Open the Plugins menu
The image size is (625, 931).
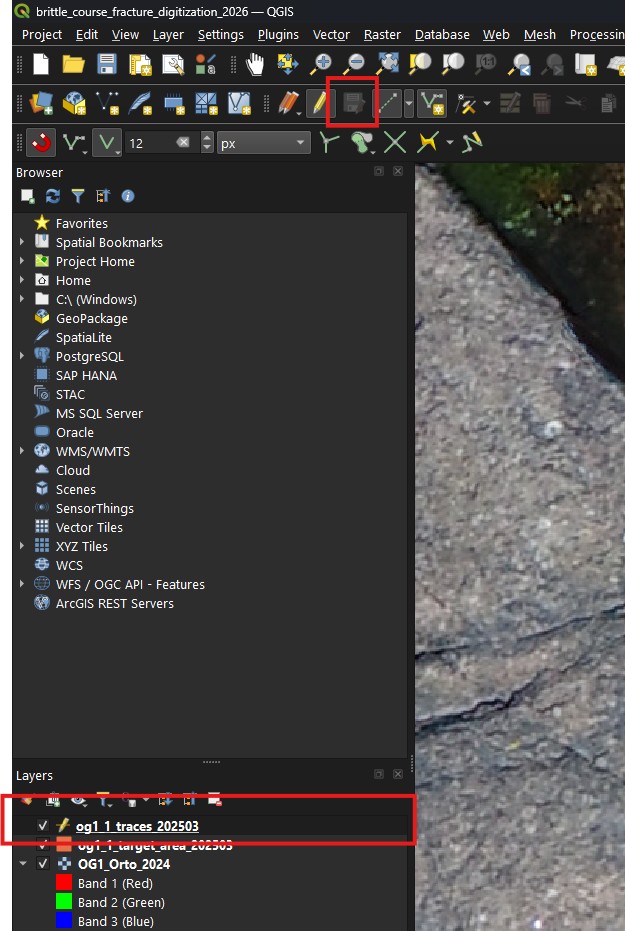point(278,35)
